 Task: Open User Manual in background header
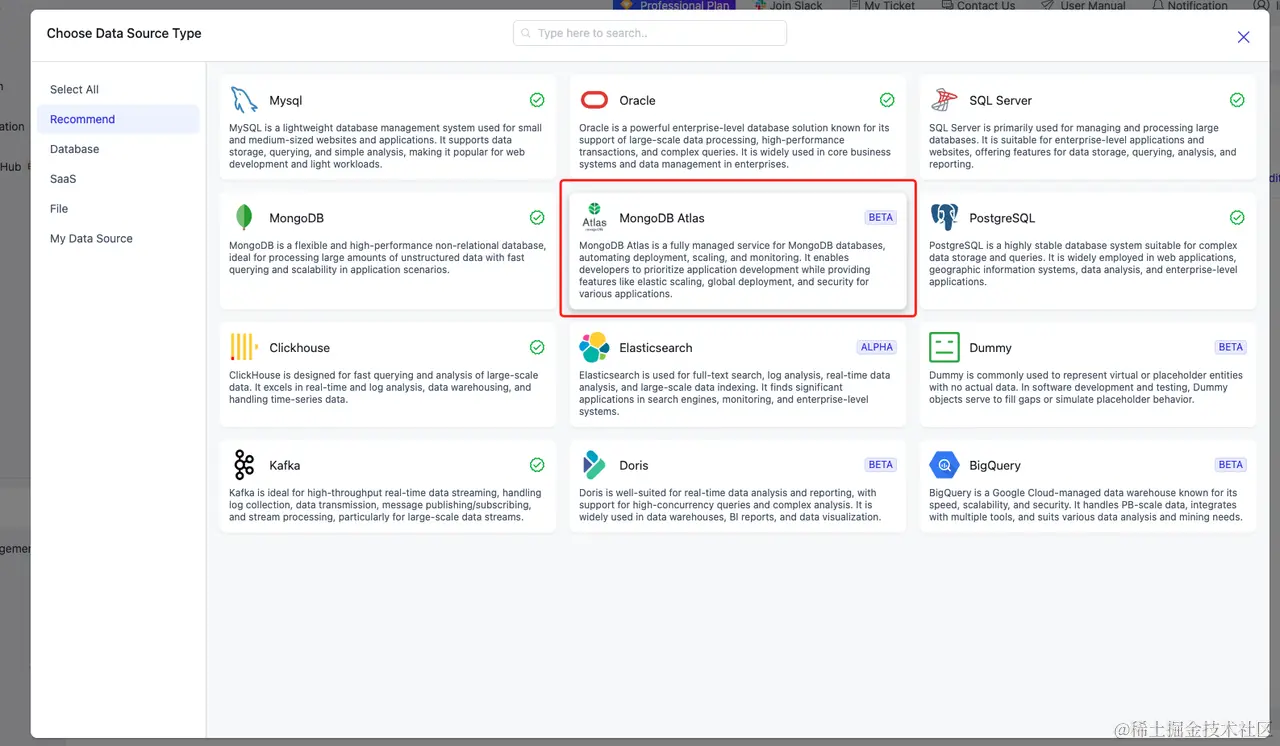coord(1083,5)
